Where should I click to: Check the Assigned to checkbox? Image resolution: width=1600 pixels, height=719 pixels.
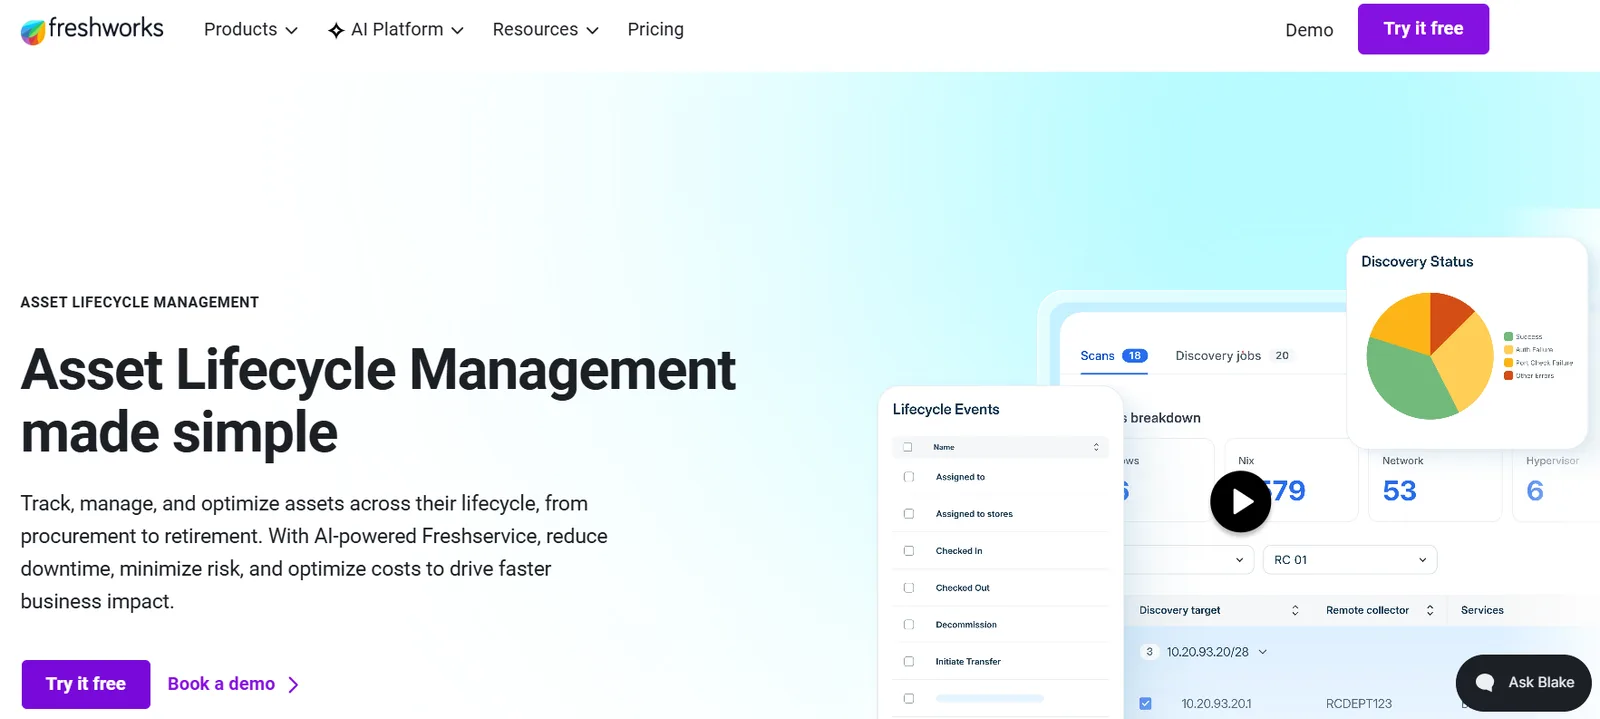coord(909,477)
